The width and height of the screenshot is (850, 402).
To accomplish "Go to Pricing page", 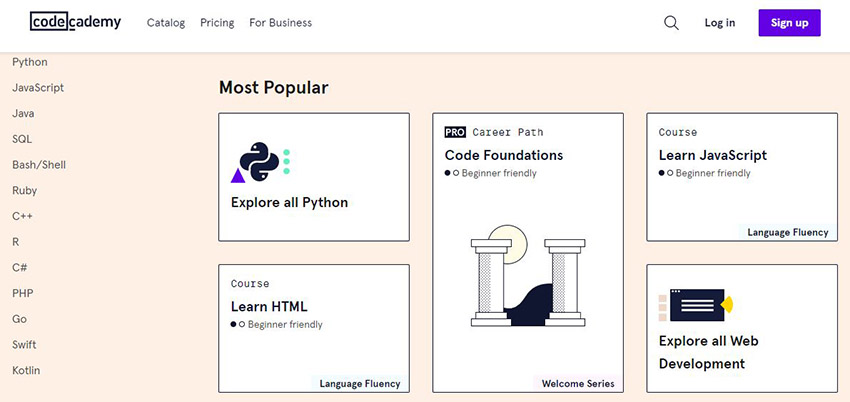I will coord(217,23).
